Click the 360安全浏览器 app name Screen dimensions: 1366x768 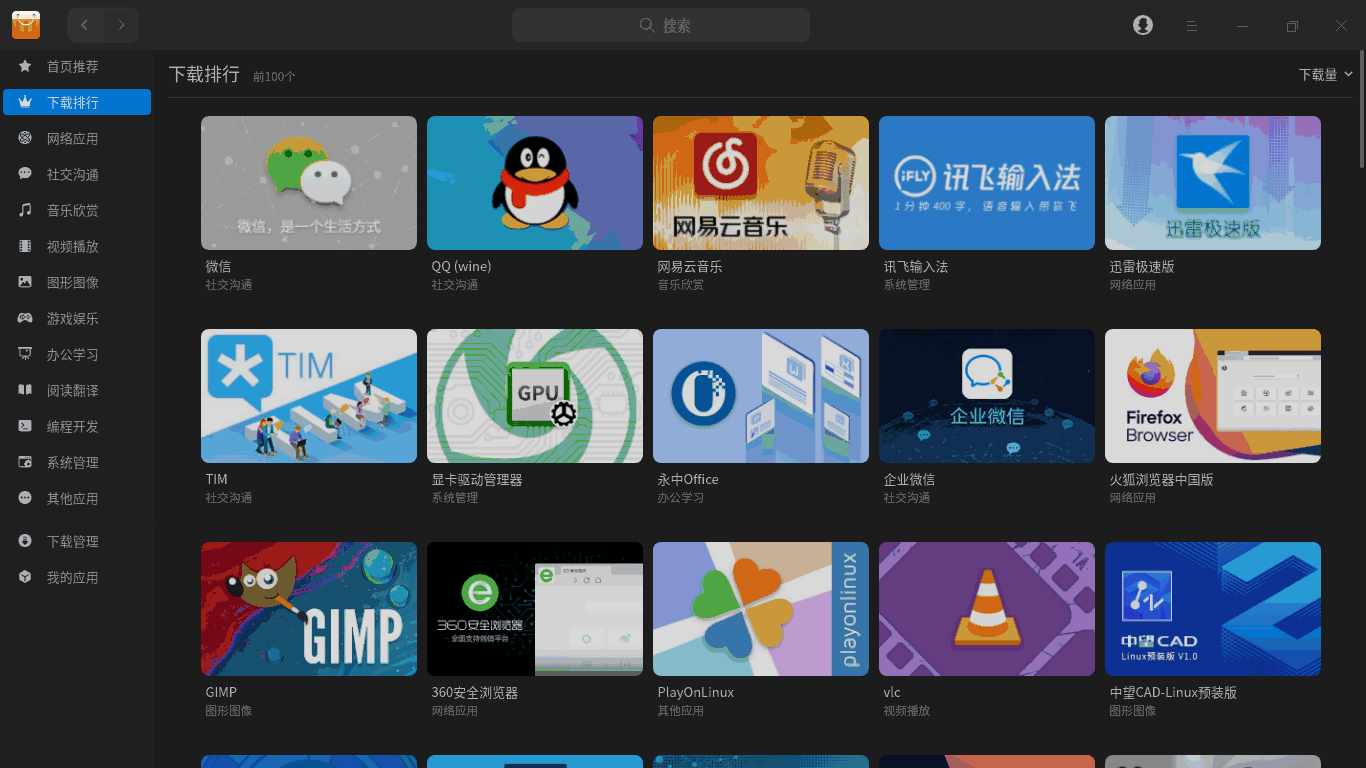pyautogui.click(x=474, y=693)
